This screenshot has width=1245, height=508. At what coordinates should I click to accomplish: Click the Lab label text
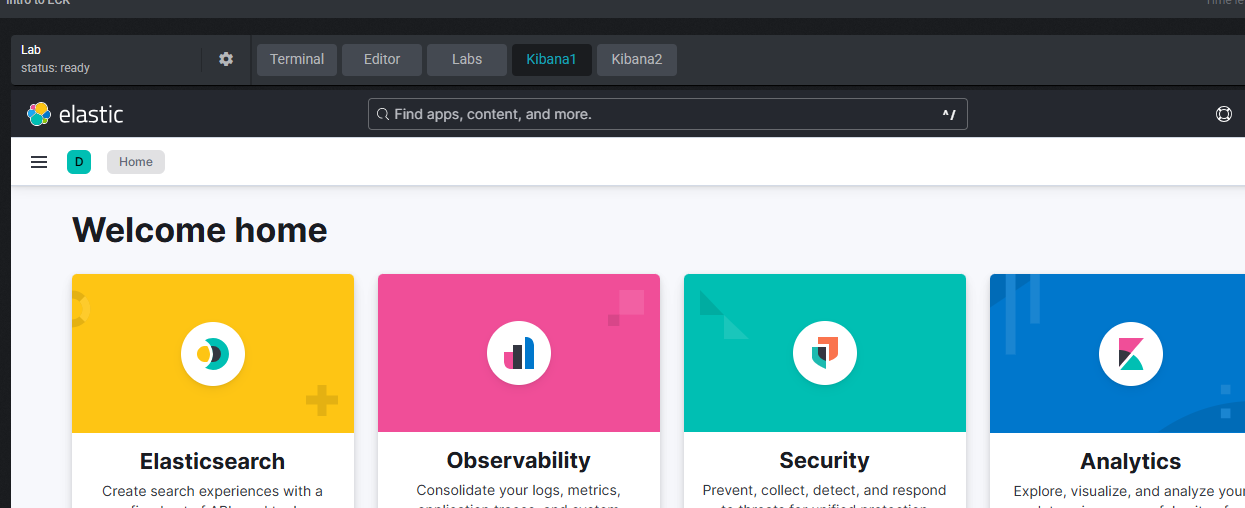[x=31, y=49]
